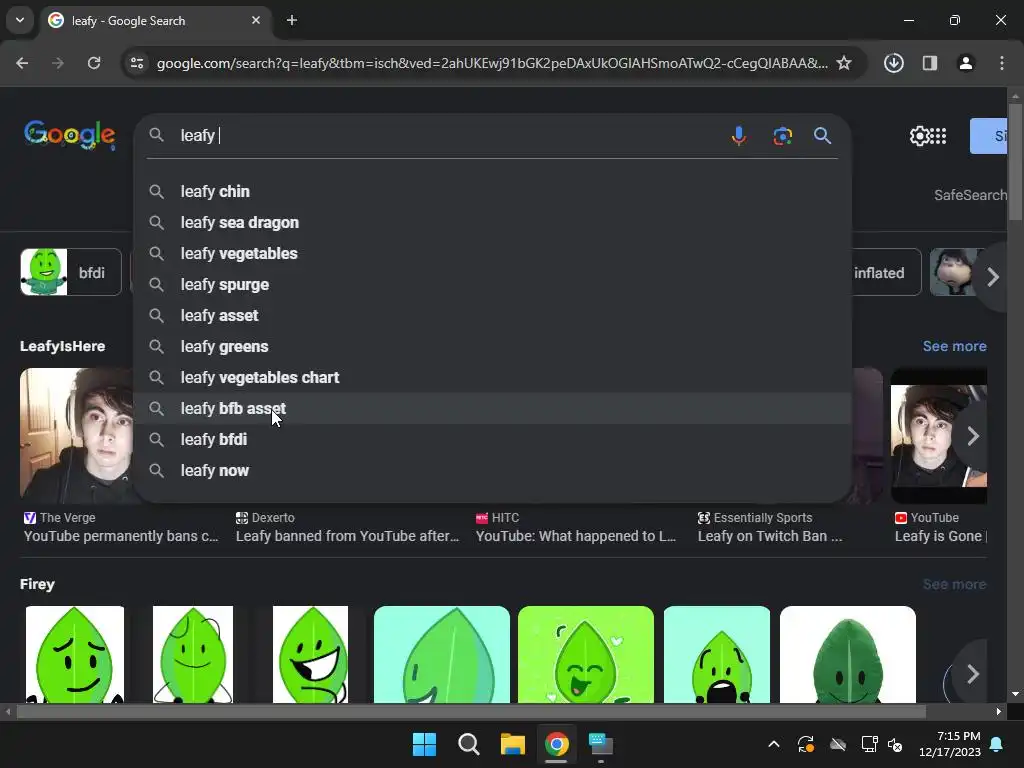Select suggestion 'leafy vegetables'

[x=492, y=253]
